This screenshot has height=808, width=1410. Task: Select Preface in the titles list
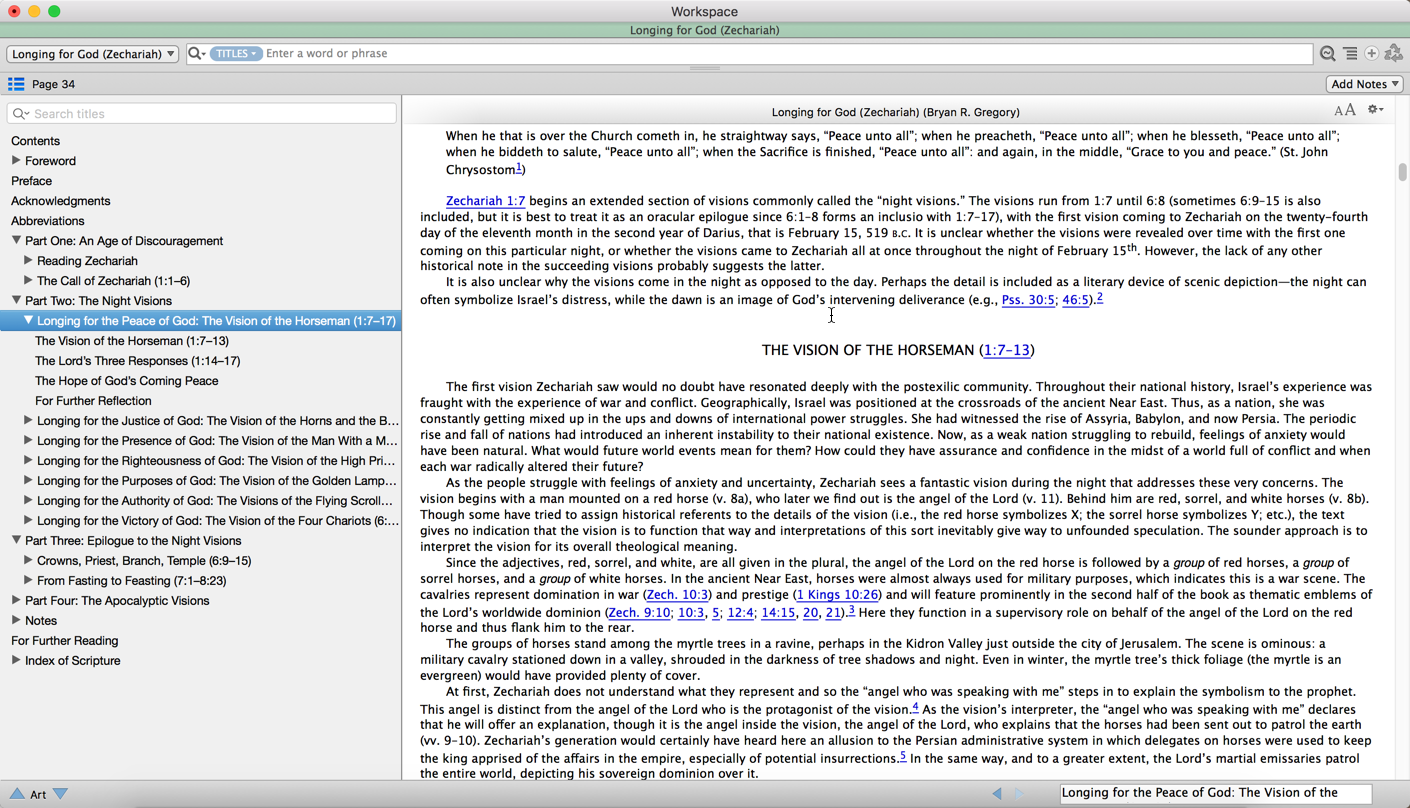pos(31,181)
